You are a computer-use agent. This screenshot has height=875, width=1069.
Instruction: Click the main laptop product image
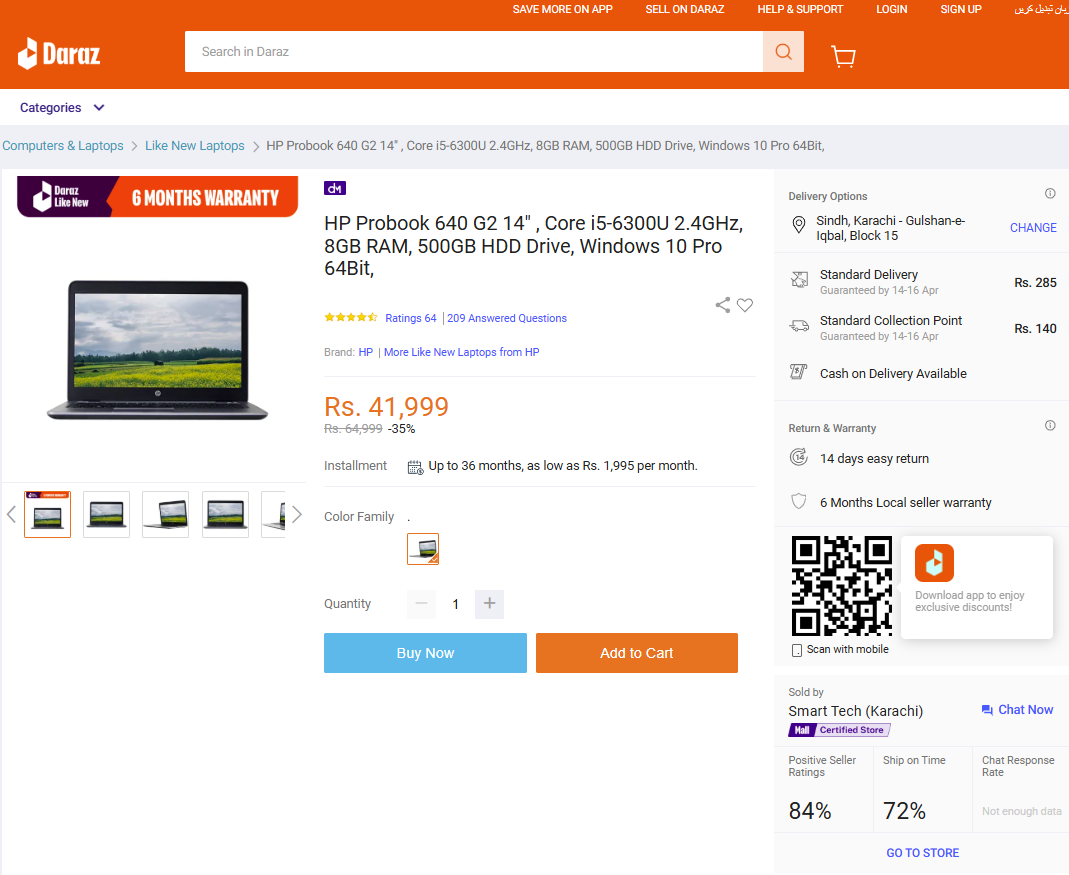157,349
